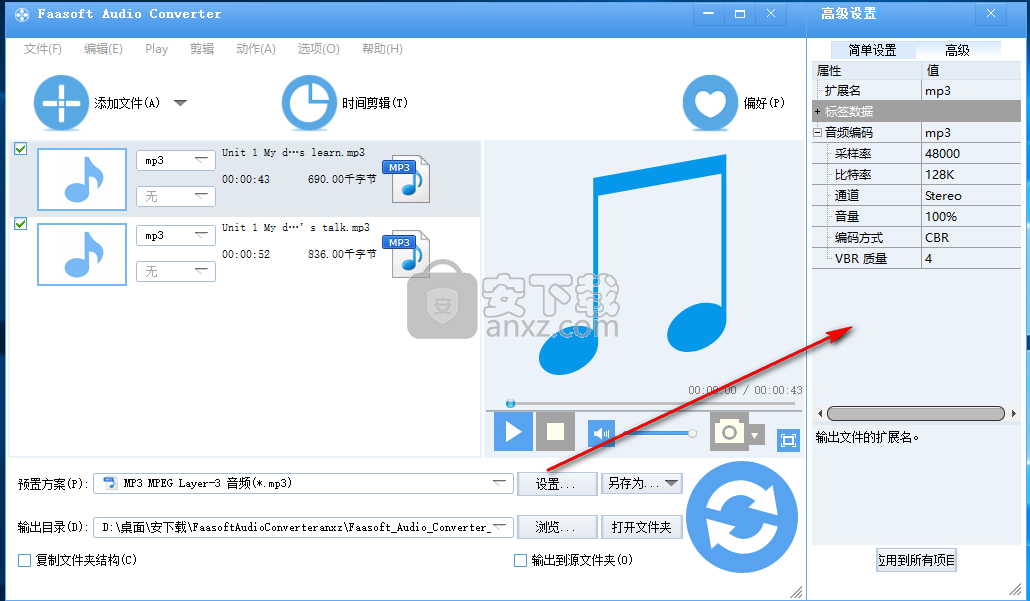Screen dimensions: 1030x601
Task: Start conversion with the big refresh button
Action: click(742, 517)
